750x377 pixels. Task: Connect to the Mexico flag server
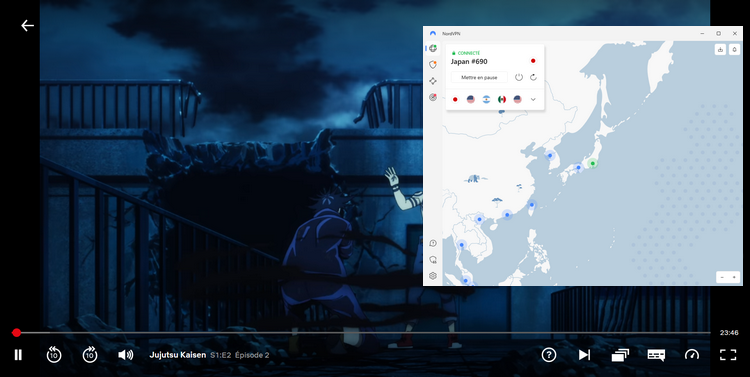pyautogui.click(x=502, y=100)
